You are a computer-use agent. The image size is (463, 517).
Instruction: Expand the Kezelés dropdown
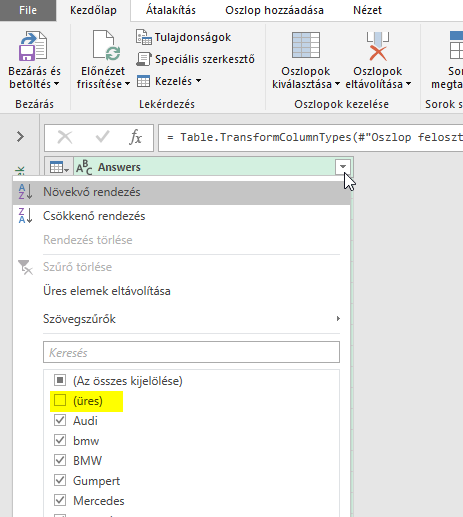(x=198, y=81)
